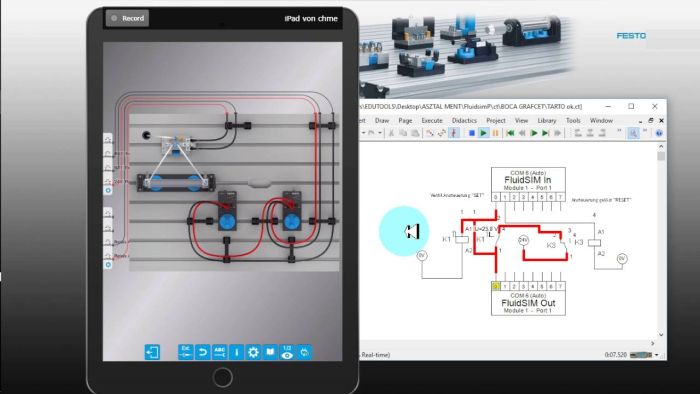The height and width of the screenshot is (394, 700).
Task: Open the Execute menu
Action: click(x=432, y=120)
